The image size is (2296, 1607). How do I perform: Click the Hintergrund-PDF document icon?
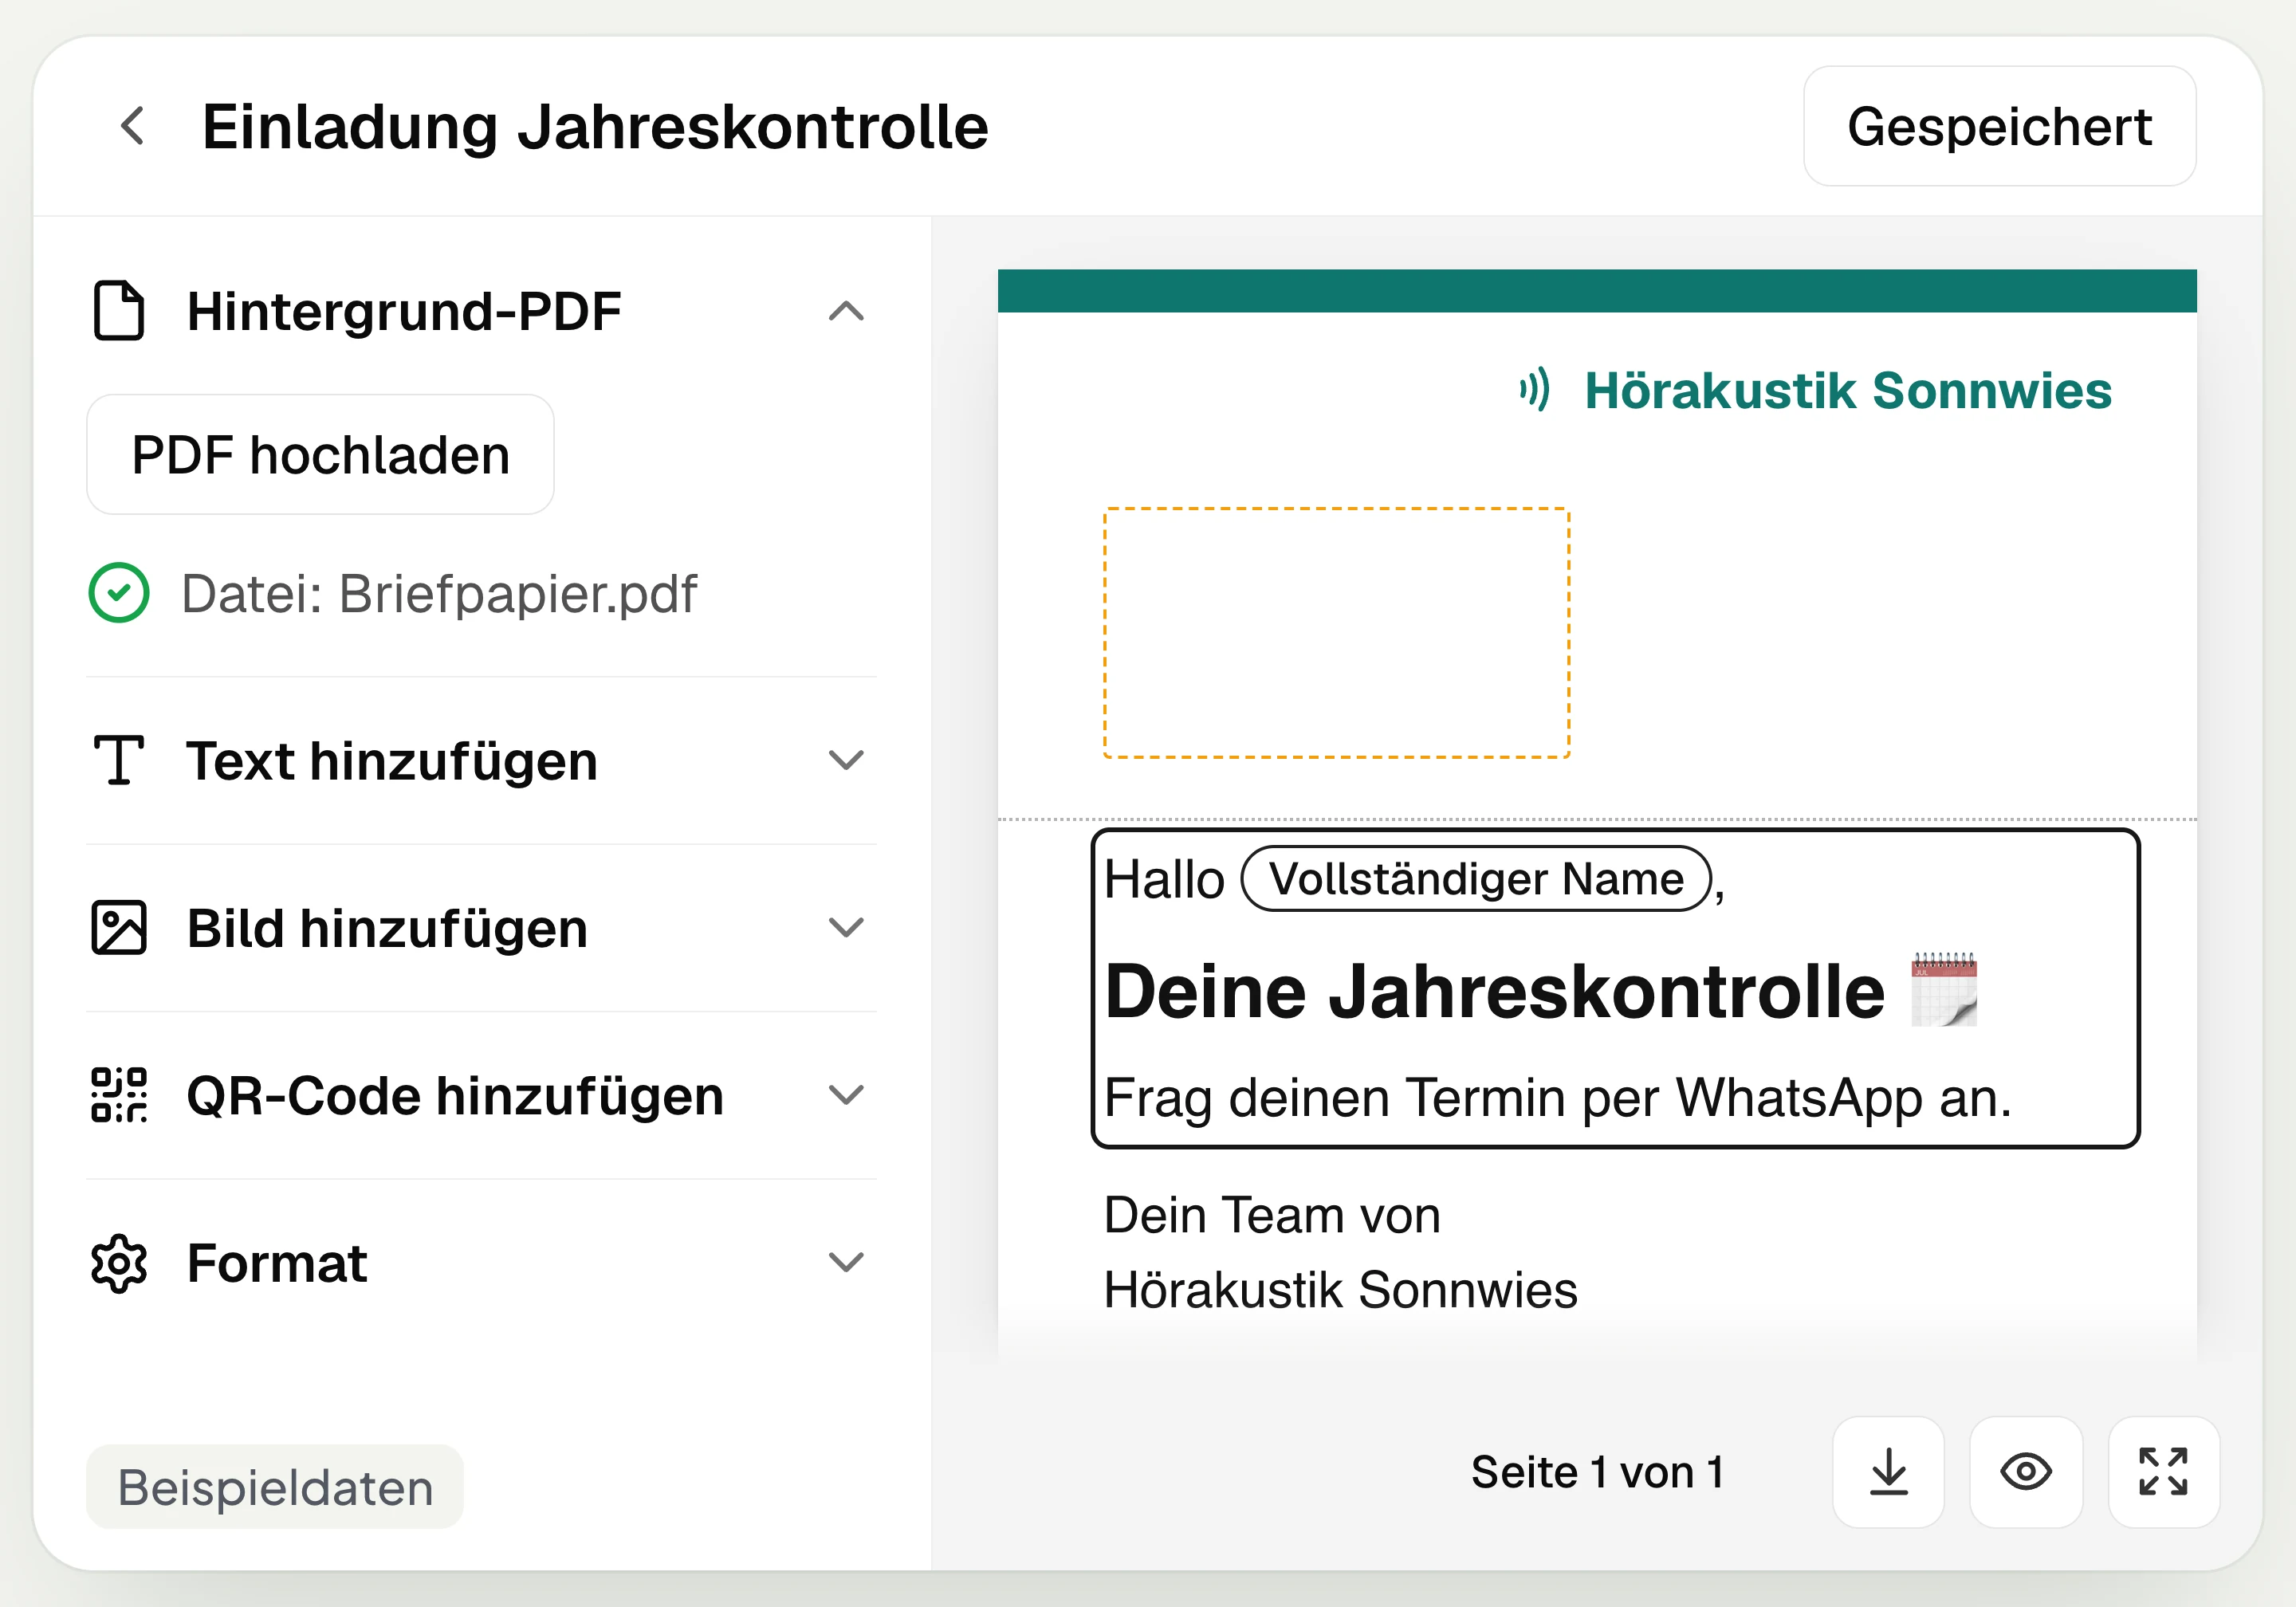tap(119, 311)
